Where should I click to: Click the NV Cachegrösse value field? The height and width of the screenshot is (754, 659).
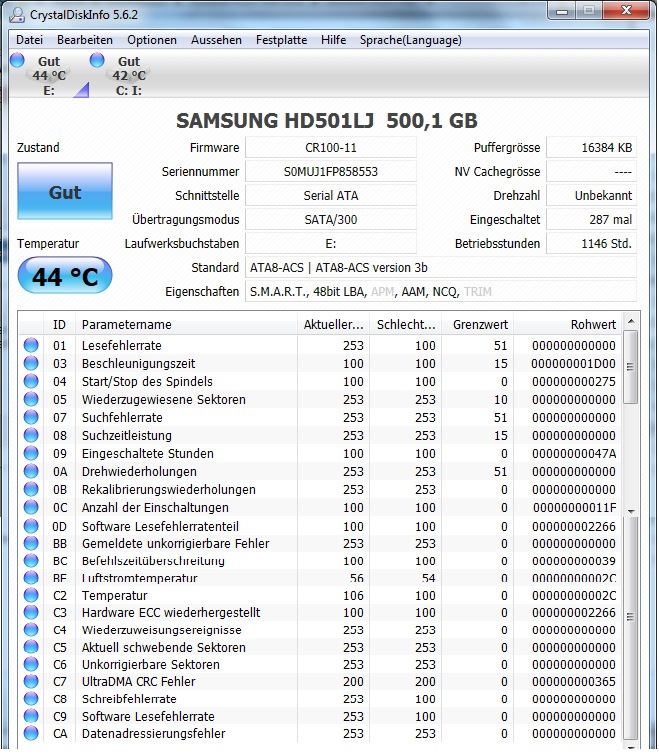point(592,172)
